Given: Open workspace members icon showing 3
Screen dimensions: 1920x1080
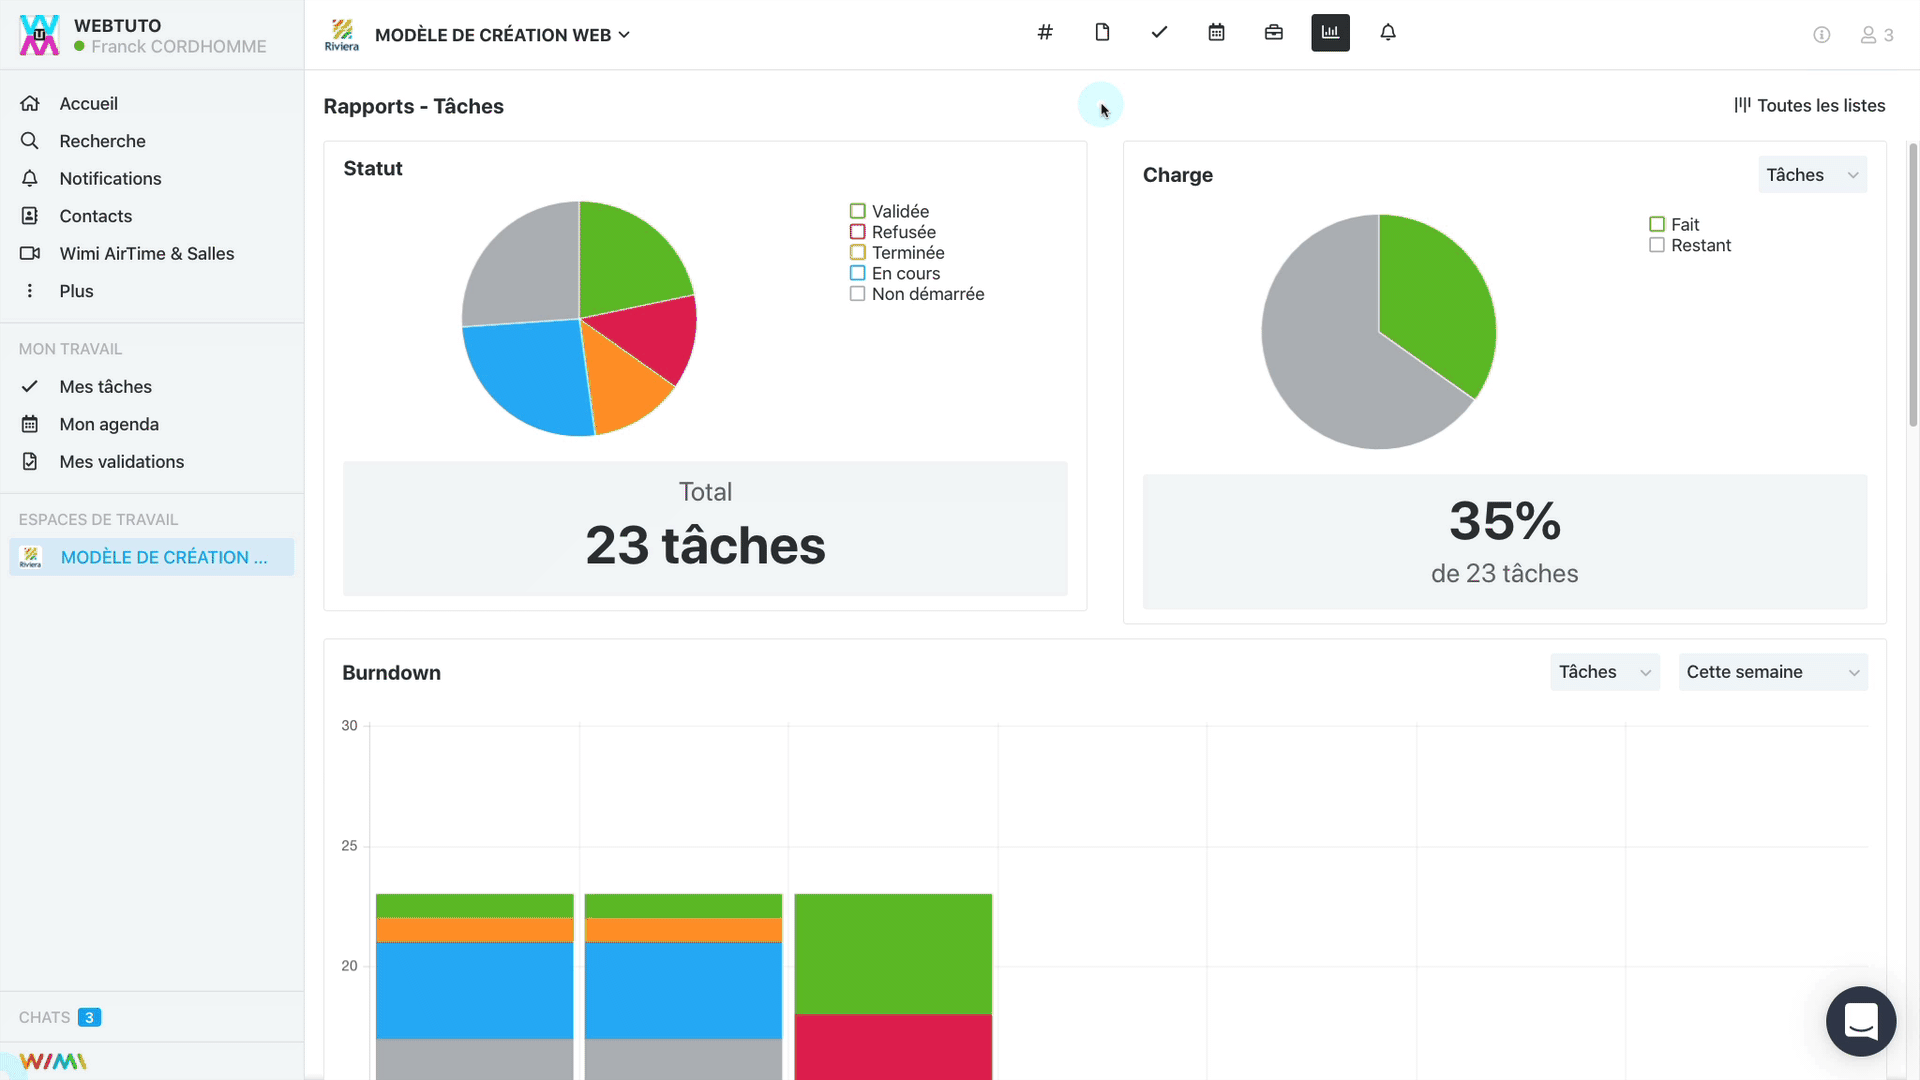Looking at the screenshot, I should click(1877, 35).
